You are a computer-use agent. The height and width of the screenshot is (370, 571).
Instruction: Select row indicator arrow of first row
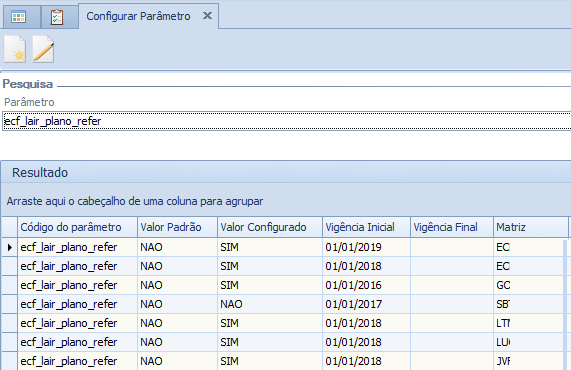coord(10,247)
